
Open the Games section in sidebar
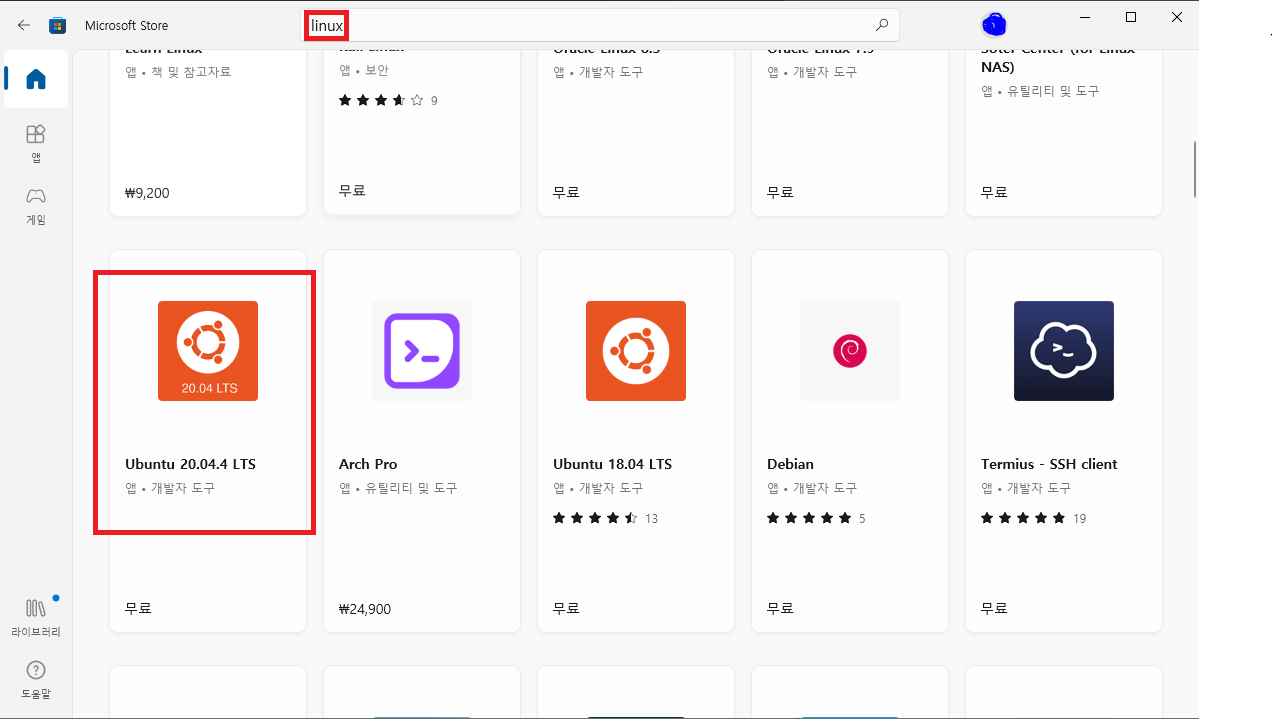coord(36,206)
